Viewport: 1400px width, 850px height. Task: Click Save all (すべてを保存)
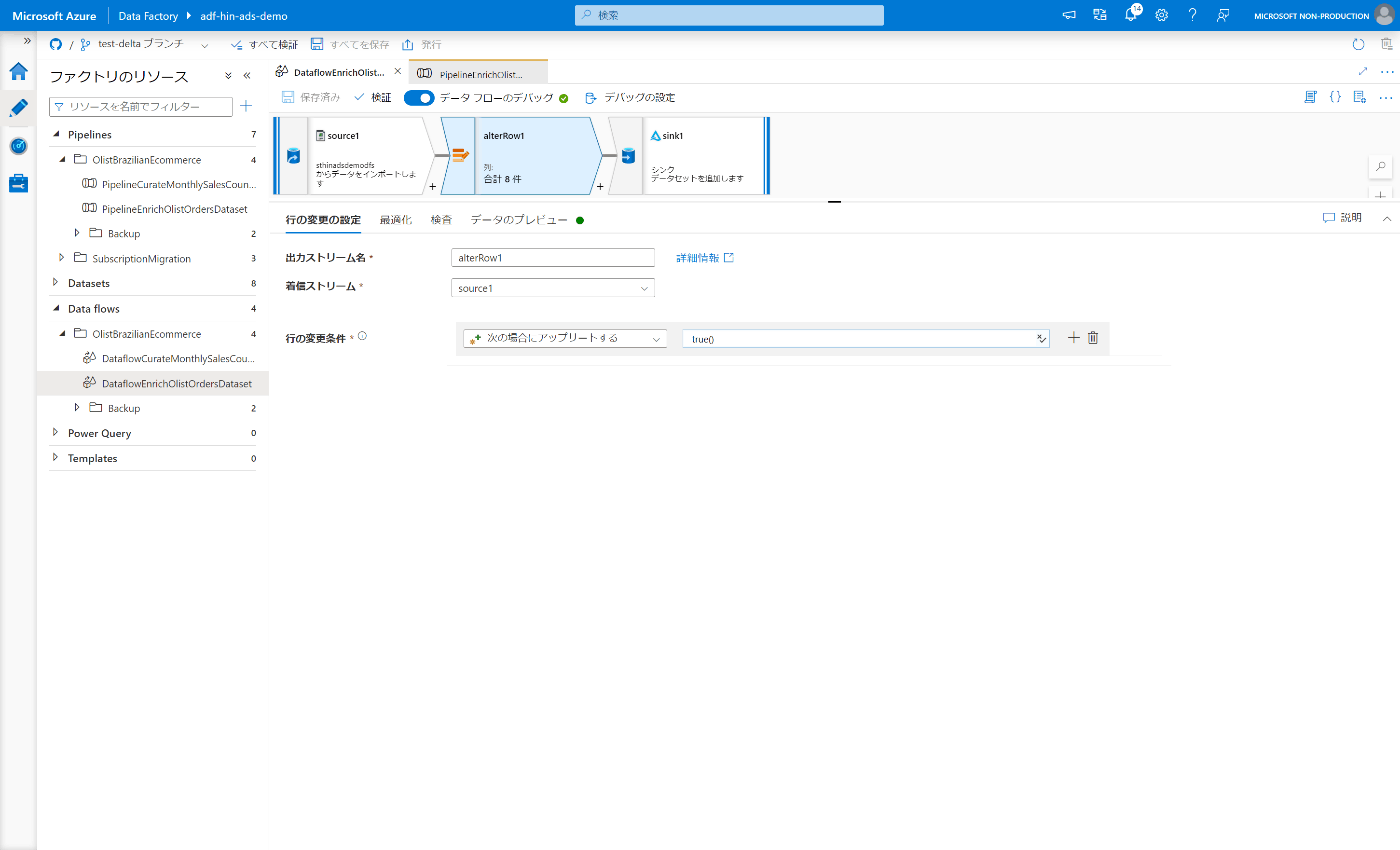coord(350,45)
